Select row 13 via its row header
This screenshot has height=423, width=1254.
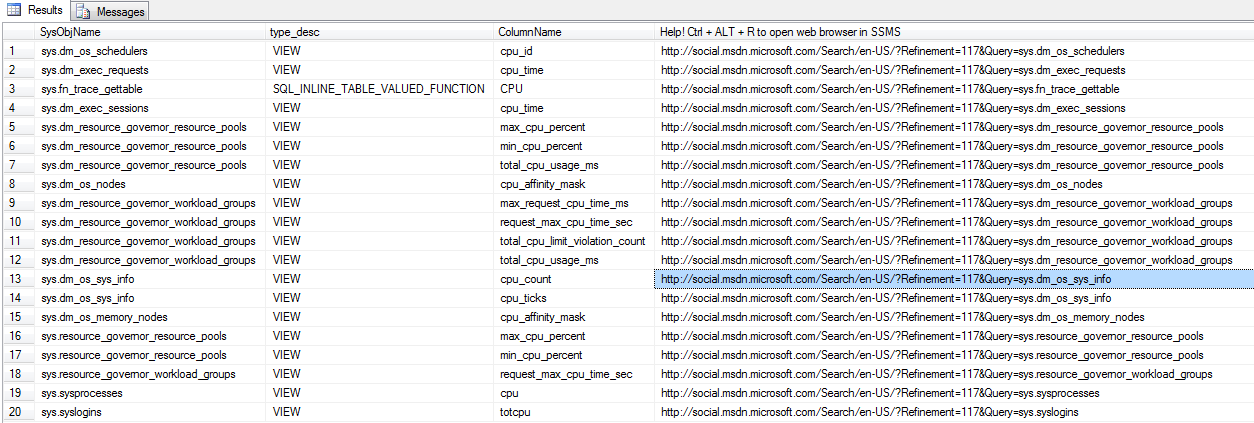(x=14, y=279)
